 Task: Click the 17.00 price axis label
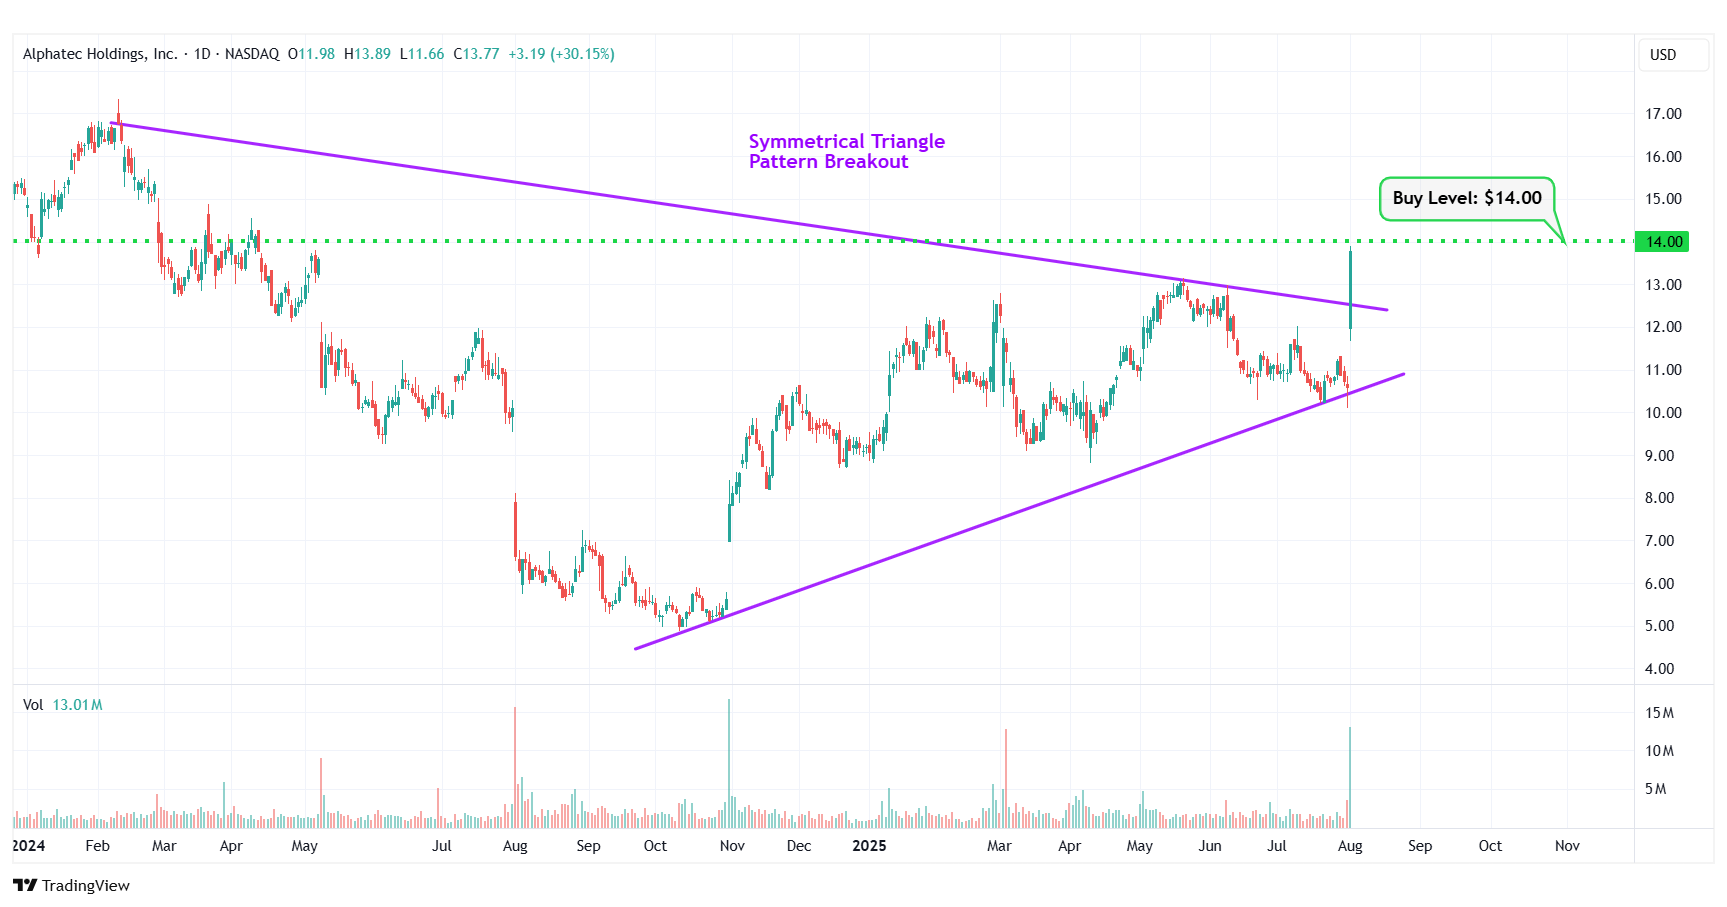pos(1664,114)
